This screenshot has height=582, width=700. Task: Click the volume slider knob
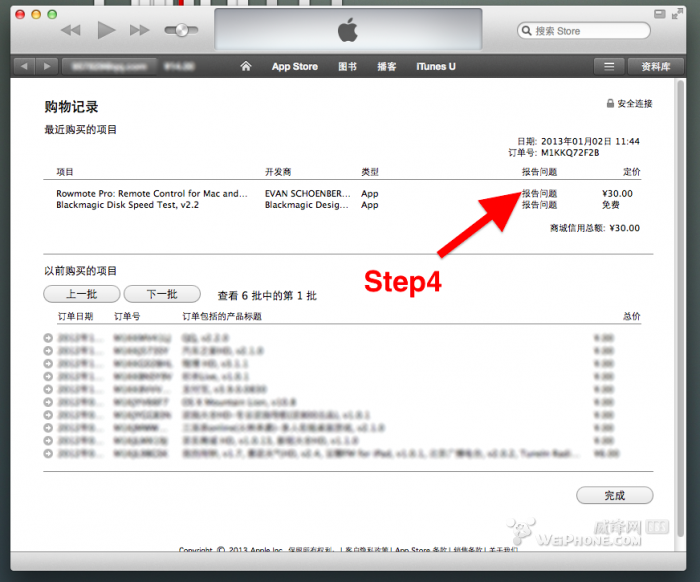tap(182, 30)
